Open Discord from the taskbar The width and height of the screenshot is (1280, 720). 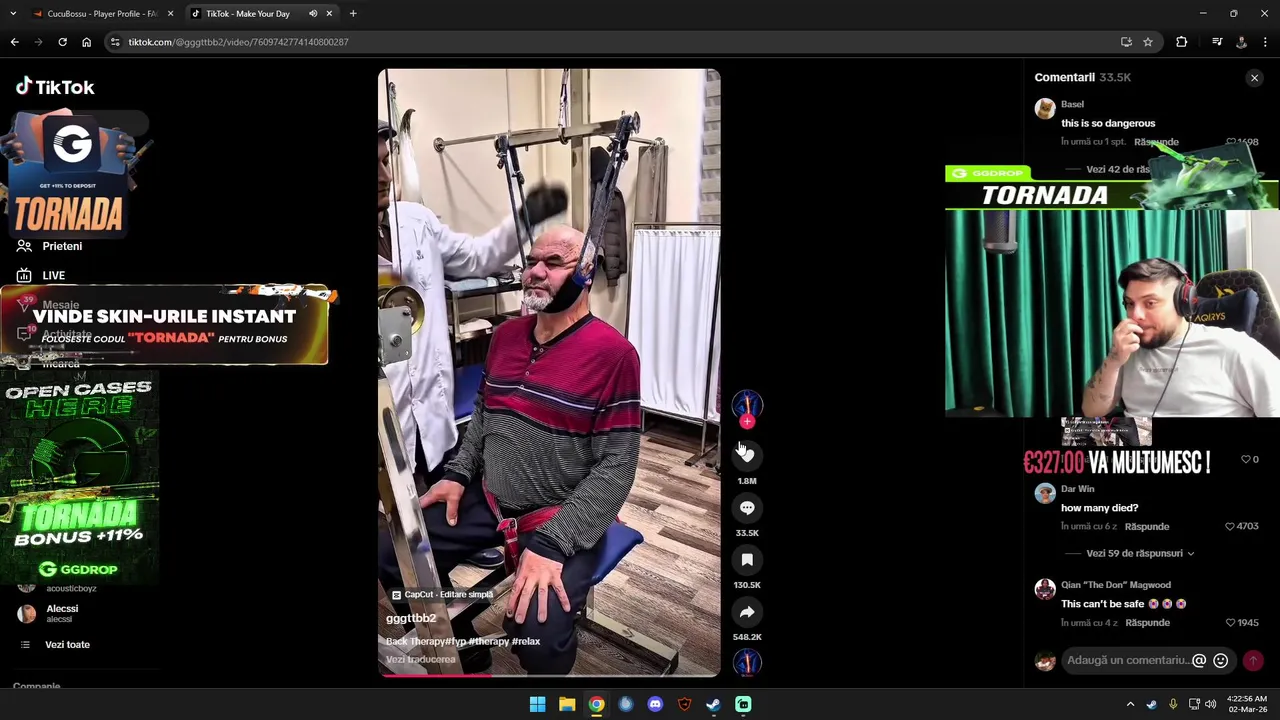[x=655, y=705]
